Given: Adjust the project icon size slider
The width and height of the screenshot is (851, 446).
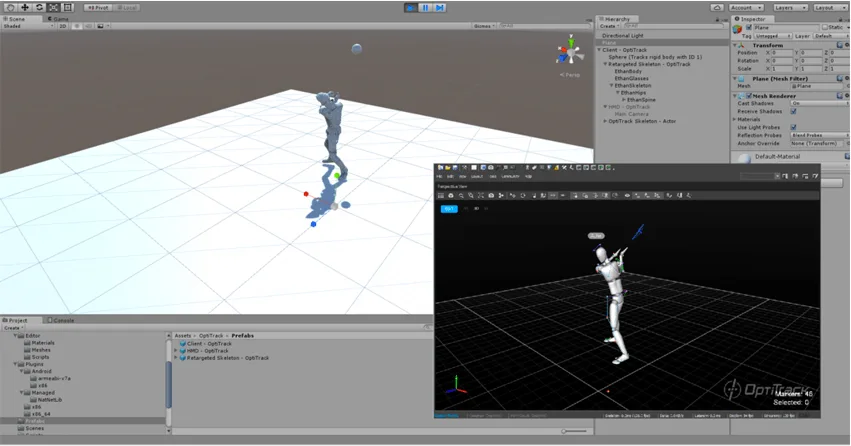Looking at the screenshot, I should click(x=575, y=431).
